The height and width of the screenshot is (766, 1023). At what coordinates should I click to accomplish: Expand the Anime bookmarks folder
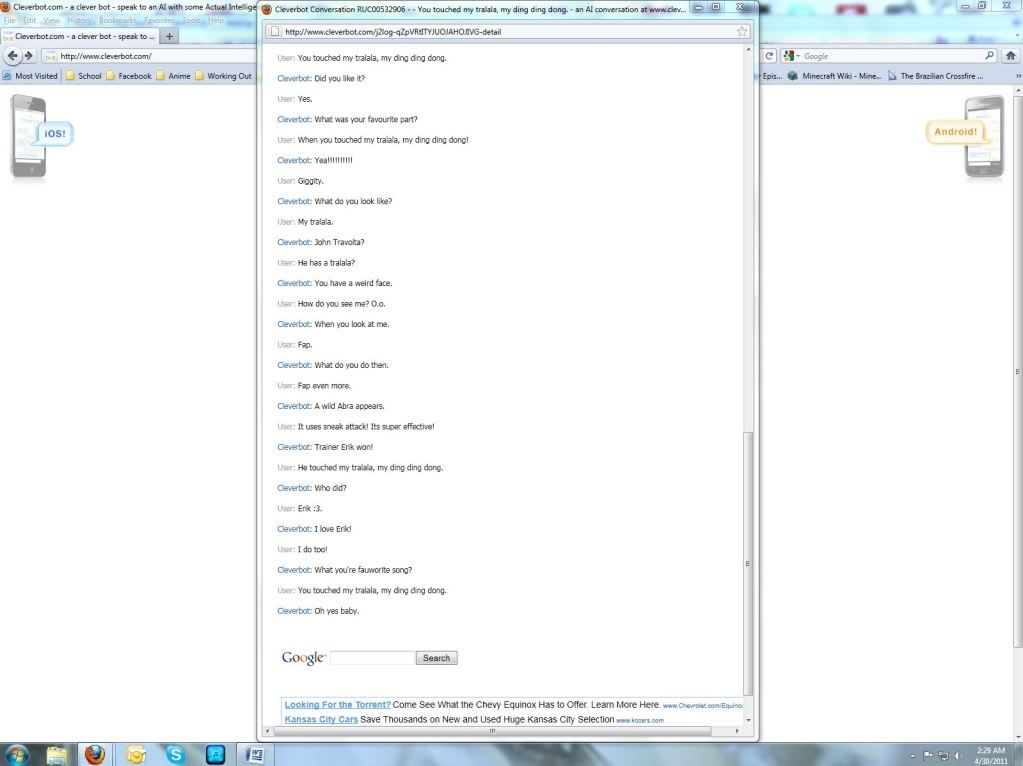pos(173,76)
